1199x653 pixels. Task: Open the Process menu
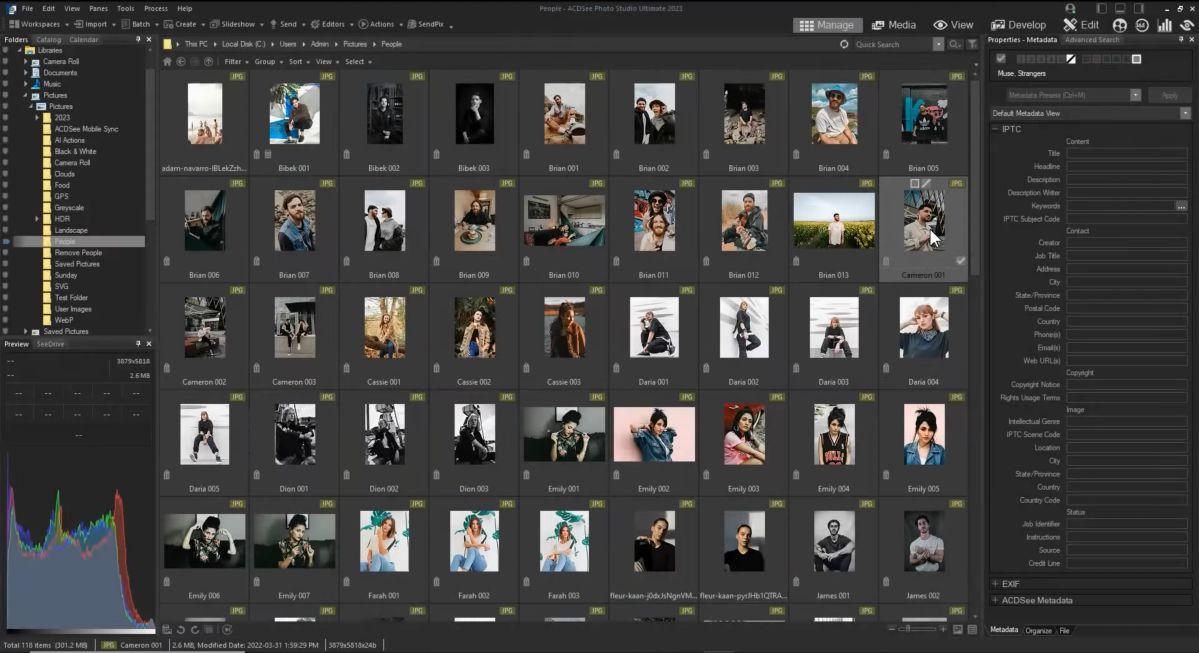tap(156, 8)
